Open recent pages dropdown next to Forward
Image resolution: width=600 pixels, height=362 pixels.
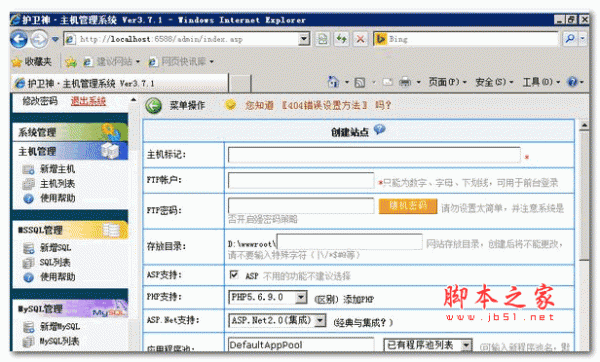click(x=55, y=39)
